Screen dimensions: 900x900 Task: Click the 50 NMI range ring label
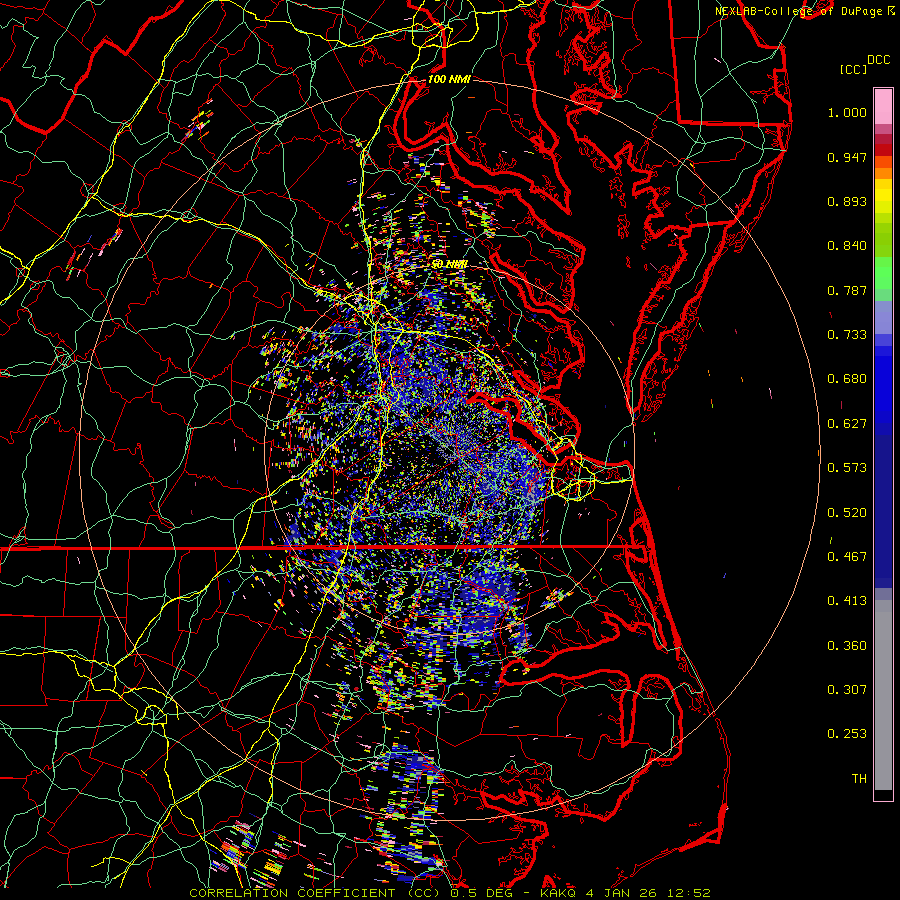point(449,264)
